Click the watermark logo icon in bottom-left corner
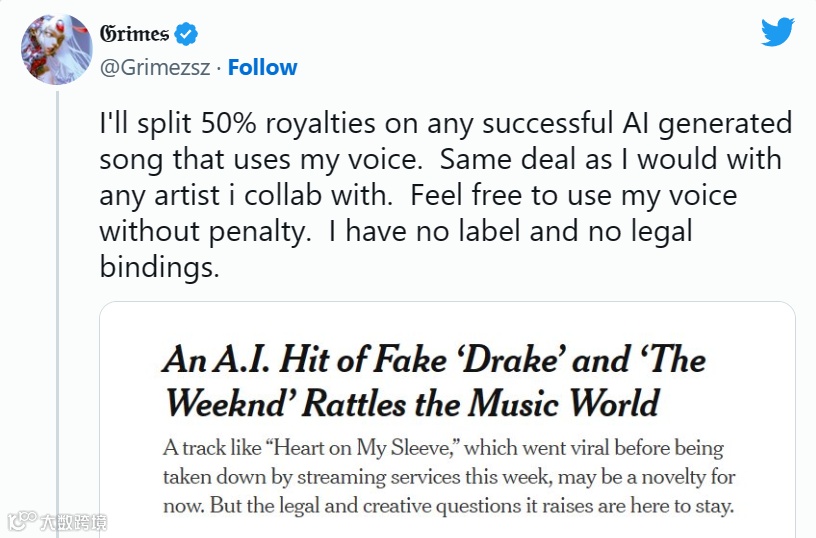 click(20, 521)
